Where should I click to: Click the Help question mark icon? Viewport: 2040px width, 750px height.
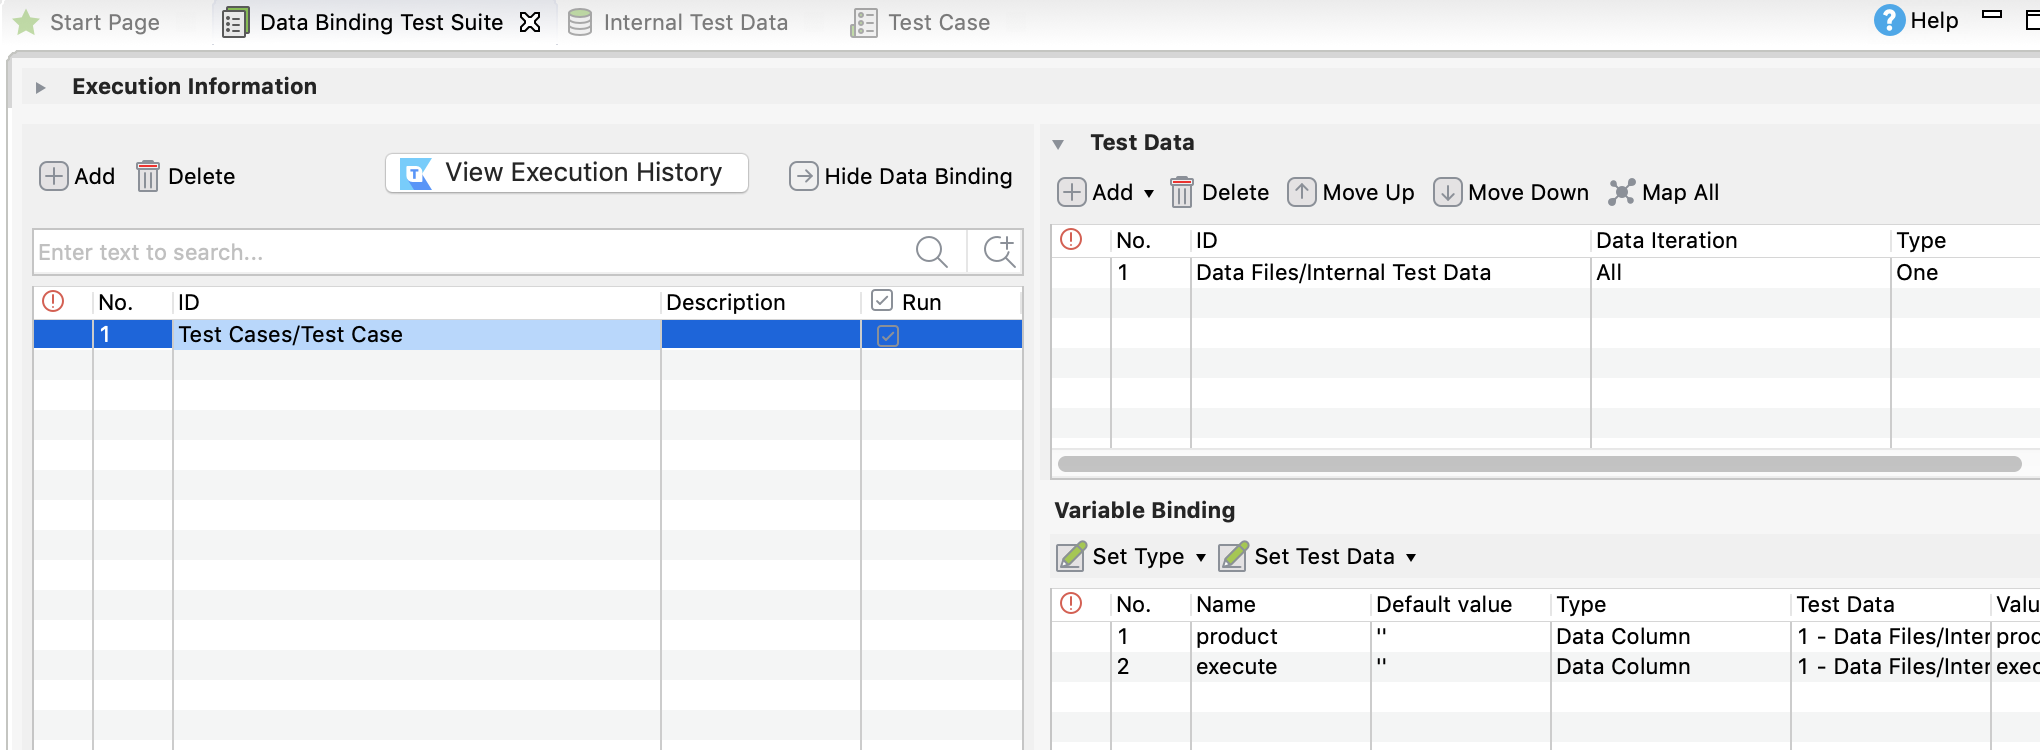tap(1889, 21)
